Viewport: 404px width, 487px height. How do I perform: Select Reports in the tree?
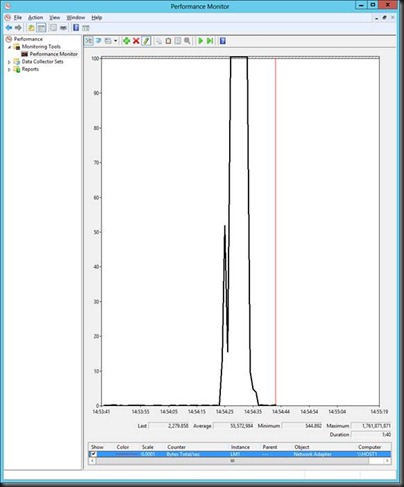tap(30, 69)
